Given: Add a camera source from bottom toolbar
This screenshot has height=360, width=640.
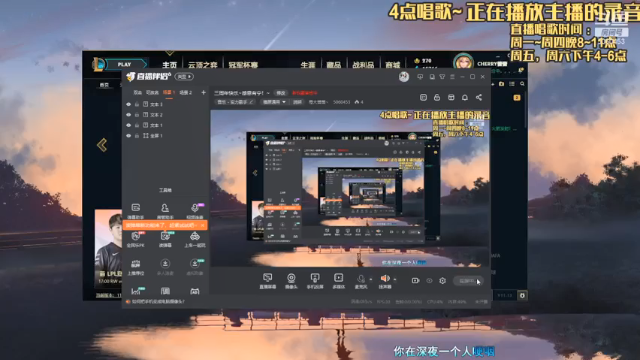Looking at the screenshot, I should (291, 281).
